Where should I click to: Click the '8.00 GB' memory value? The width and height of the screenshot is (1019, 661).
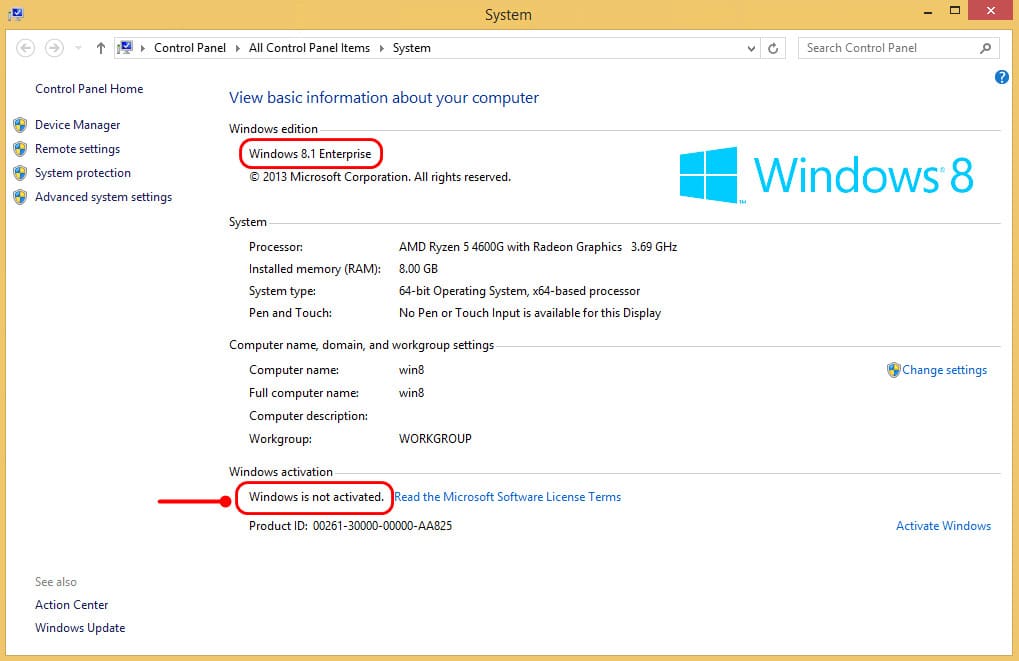pos(418,269)
